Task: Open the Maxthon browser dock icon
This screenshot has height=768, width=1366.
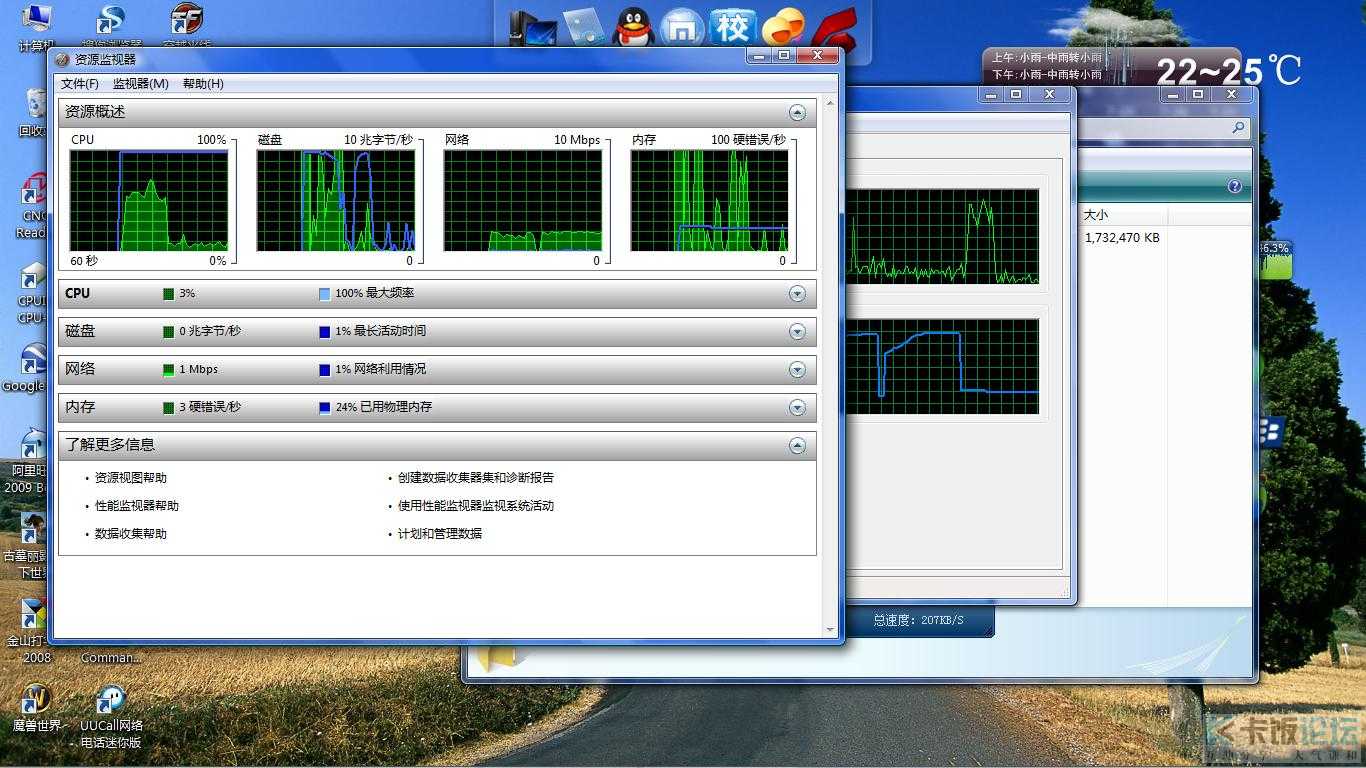Action: (x=683, y=28)
